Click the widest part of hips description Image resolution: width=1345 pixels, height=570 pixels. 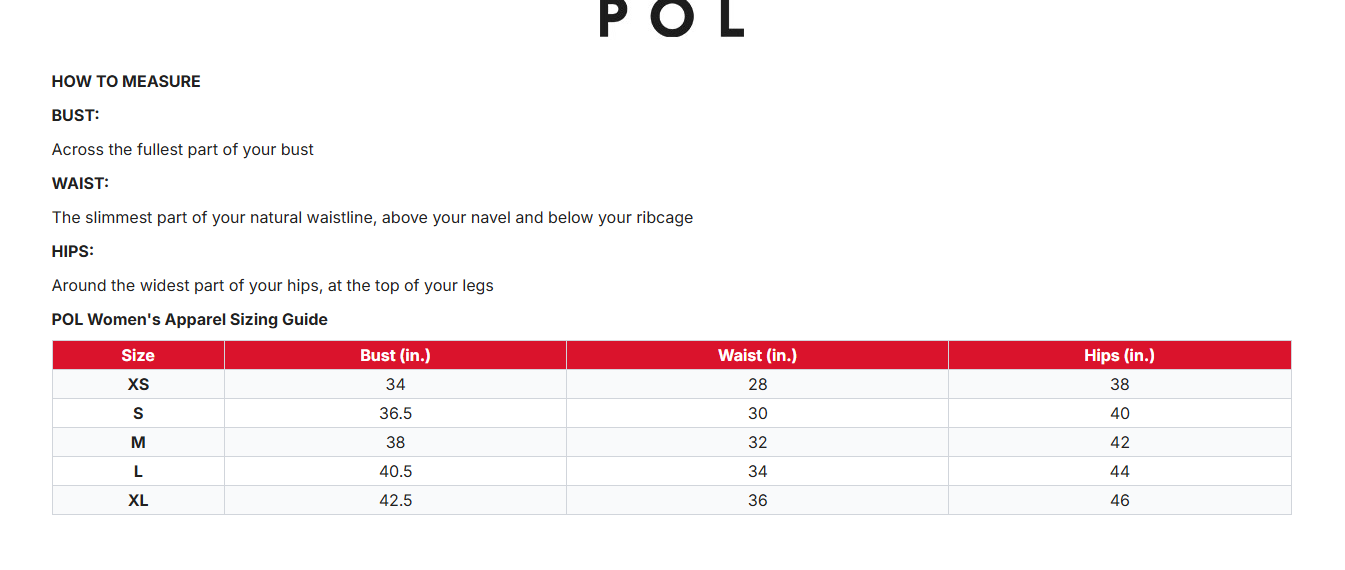272,286
